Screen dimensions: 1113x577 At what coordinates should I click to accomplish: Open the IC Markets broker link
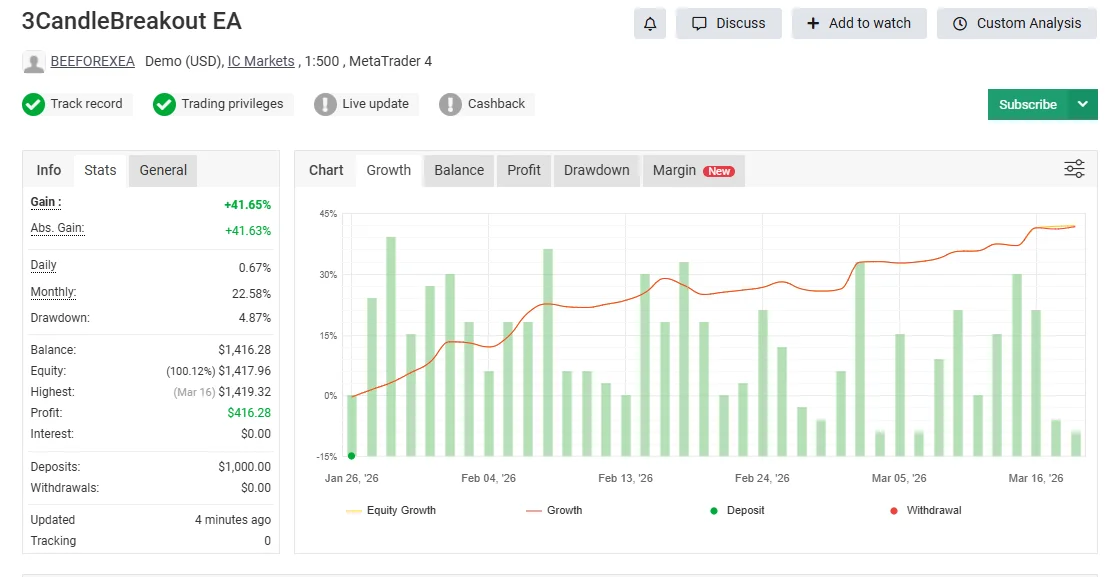261,61
